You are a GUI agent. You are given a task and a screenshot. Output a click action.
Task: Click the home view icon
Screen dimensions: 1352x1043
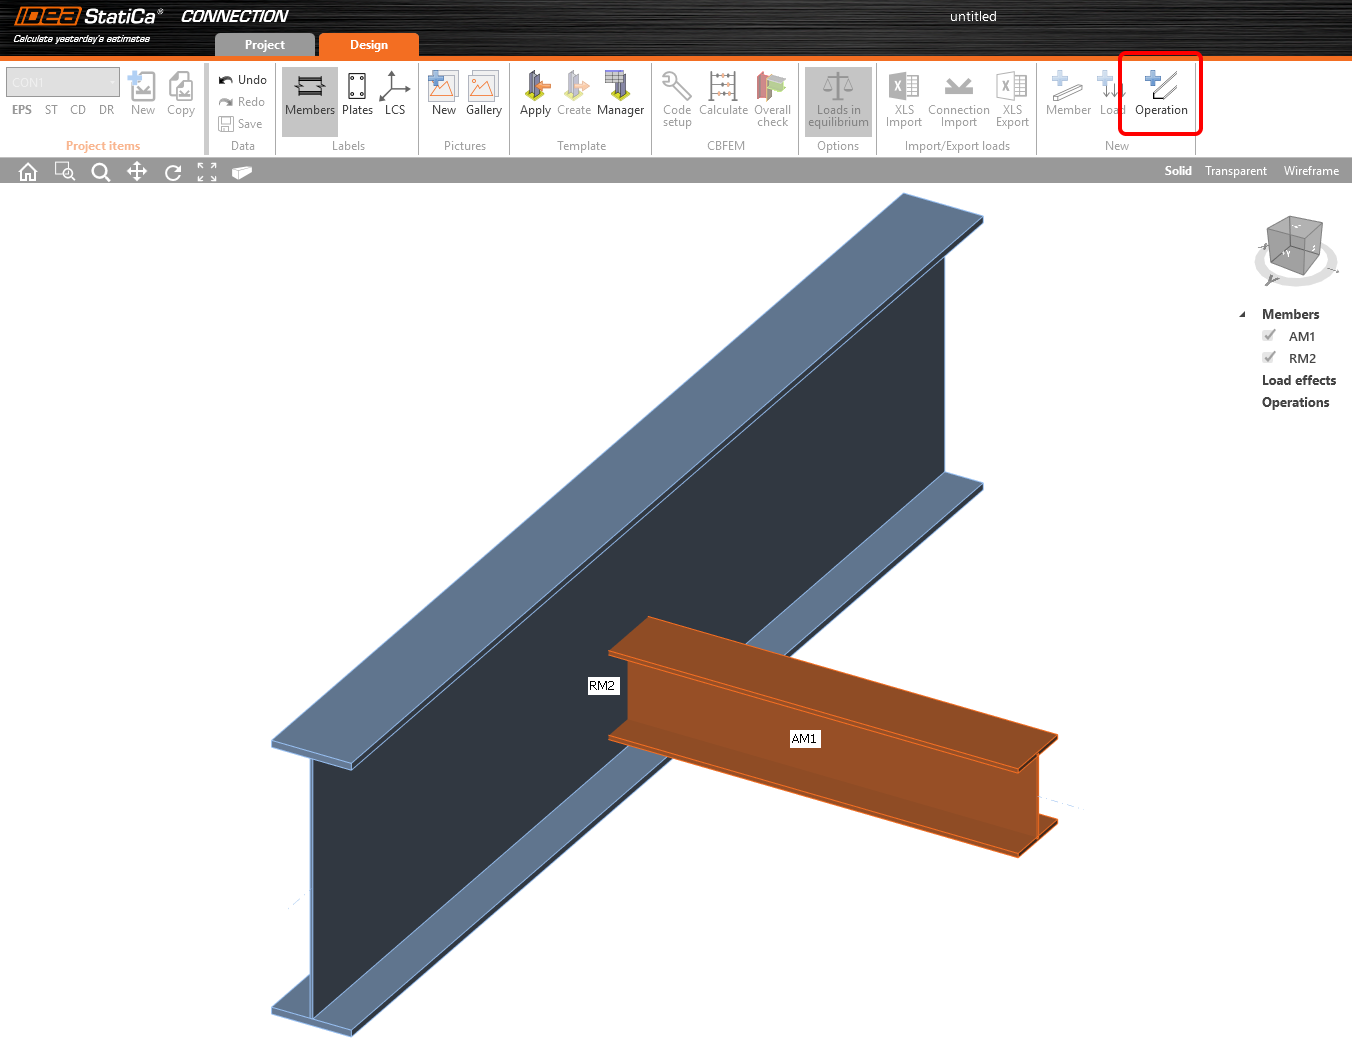point(28,172)
